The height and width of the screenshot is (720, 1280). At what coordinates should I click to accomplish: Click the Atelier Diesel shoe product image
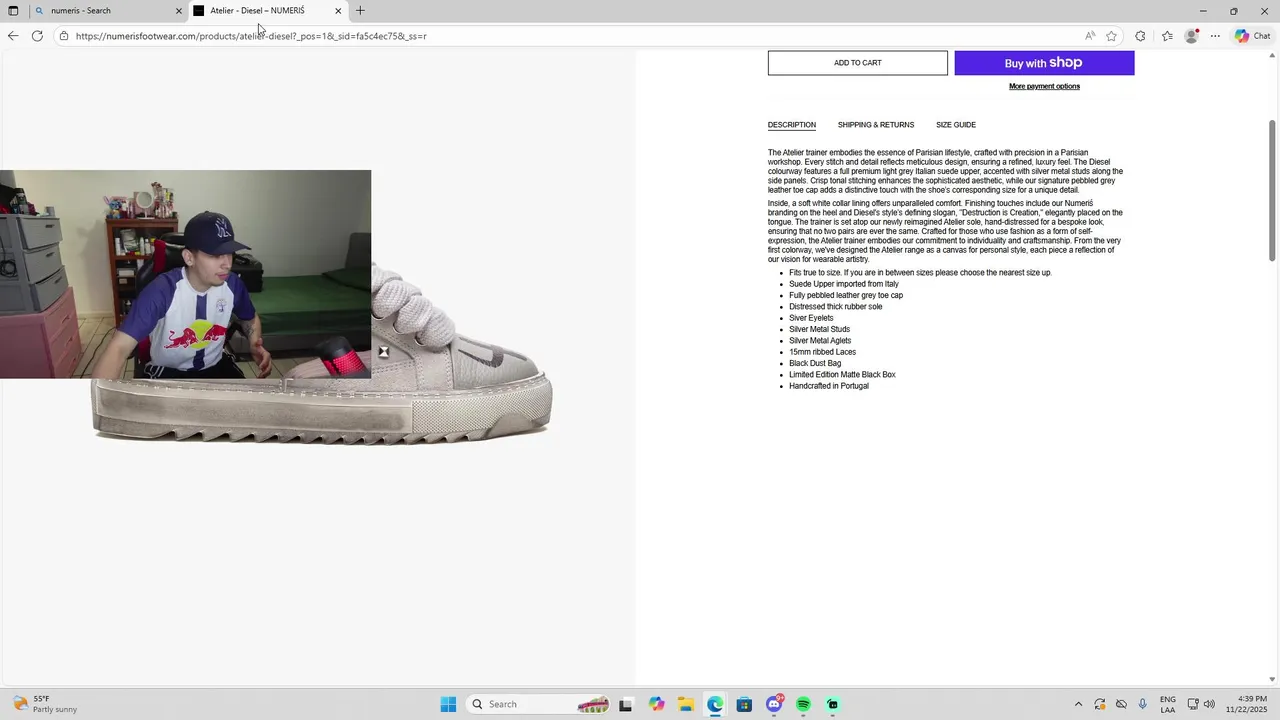460,360
